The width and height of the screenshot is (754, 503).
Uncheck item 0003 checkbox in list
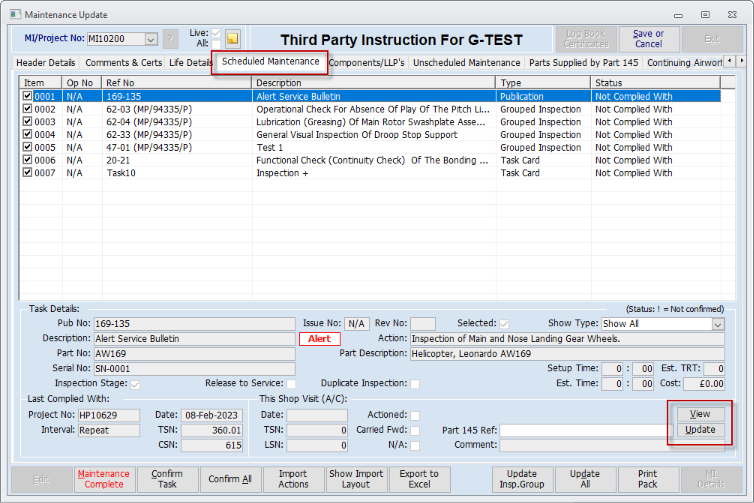[x=28, y=122]
